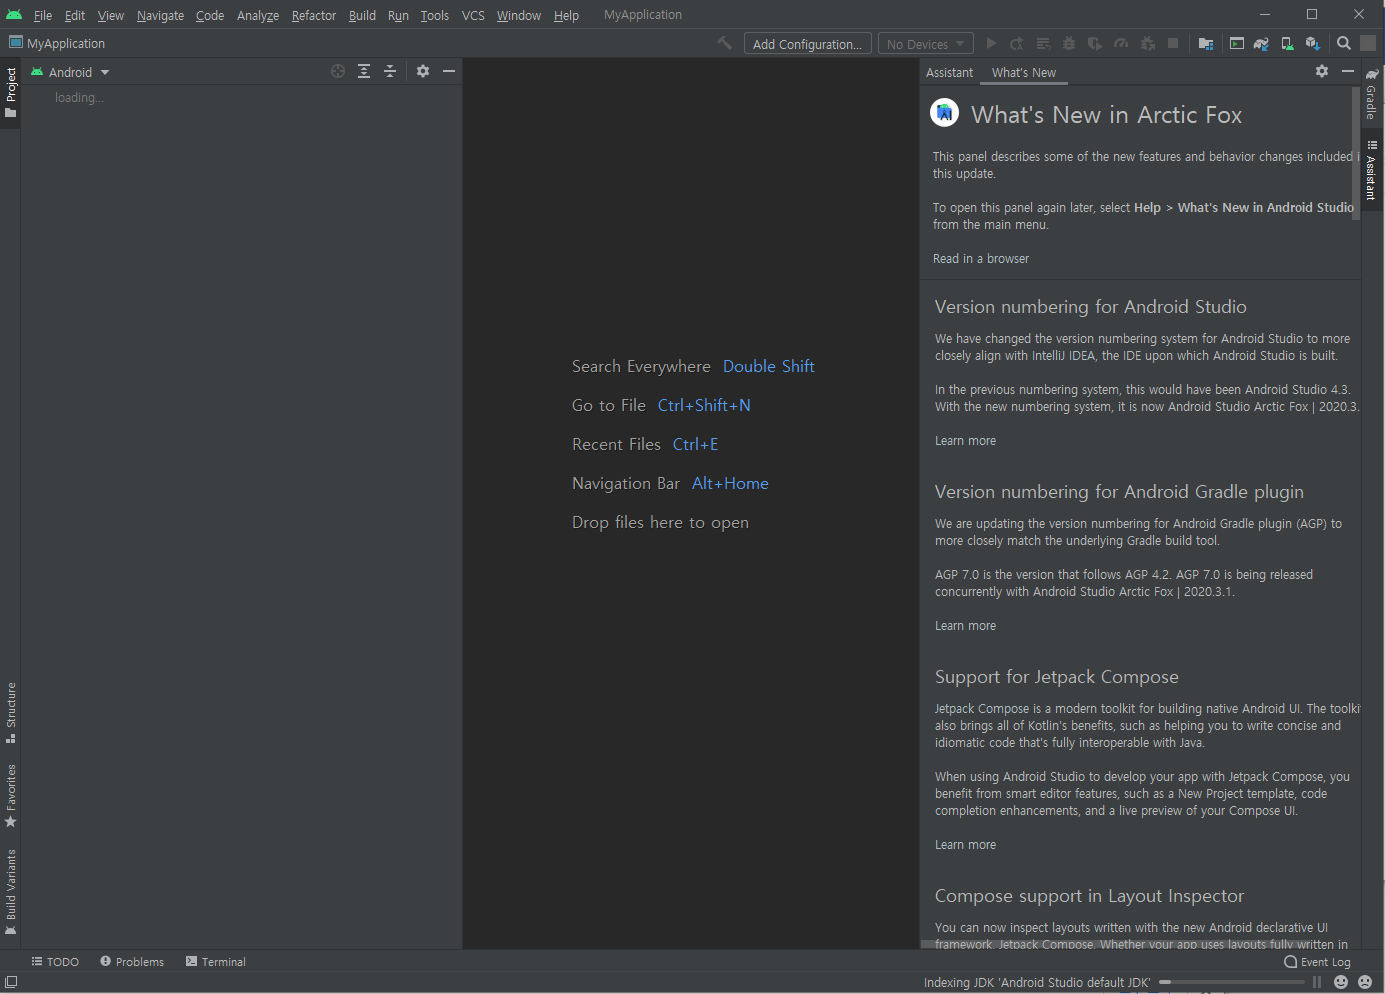Viewport: 1385px width, 994px height.
Task: Click the MyApplication breadcrumb in navigation bar
Action: [x=57, y=43]
